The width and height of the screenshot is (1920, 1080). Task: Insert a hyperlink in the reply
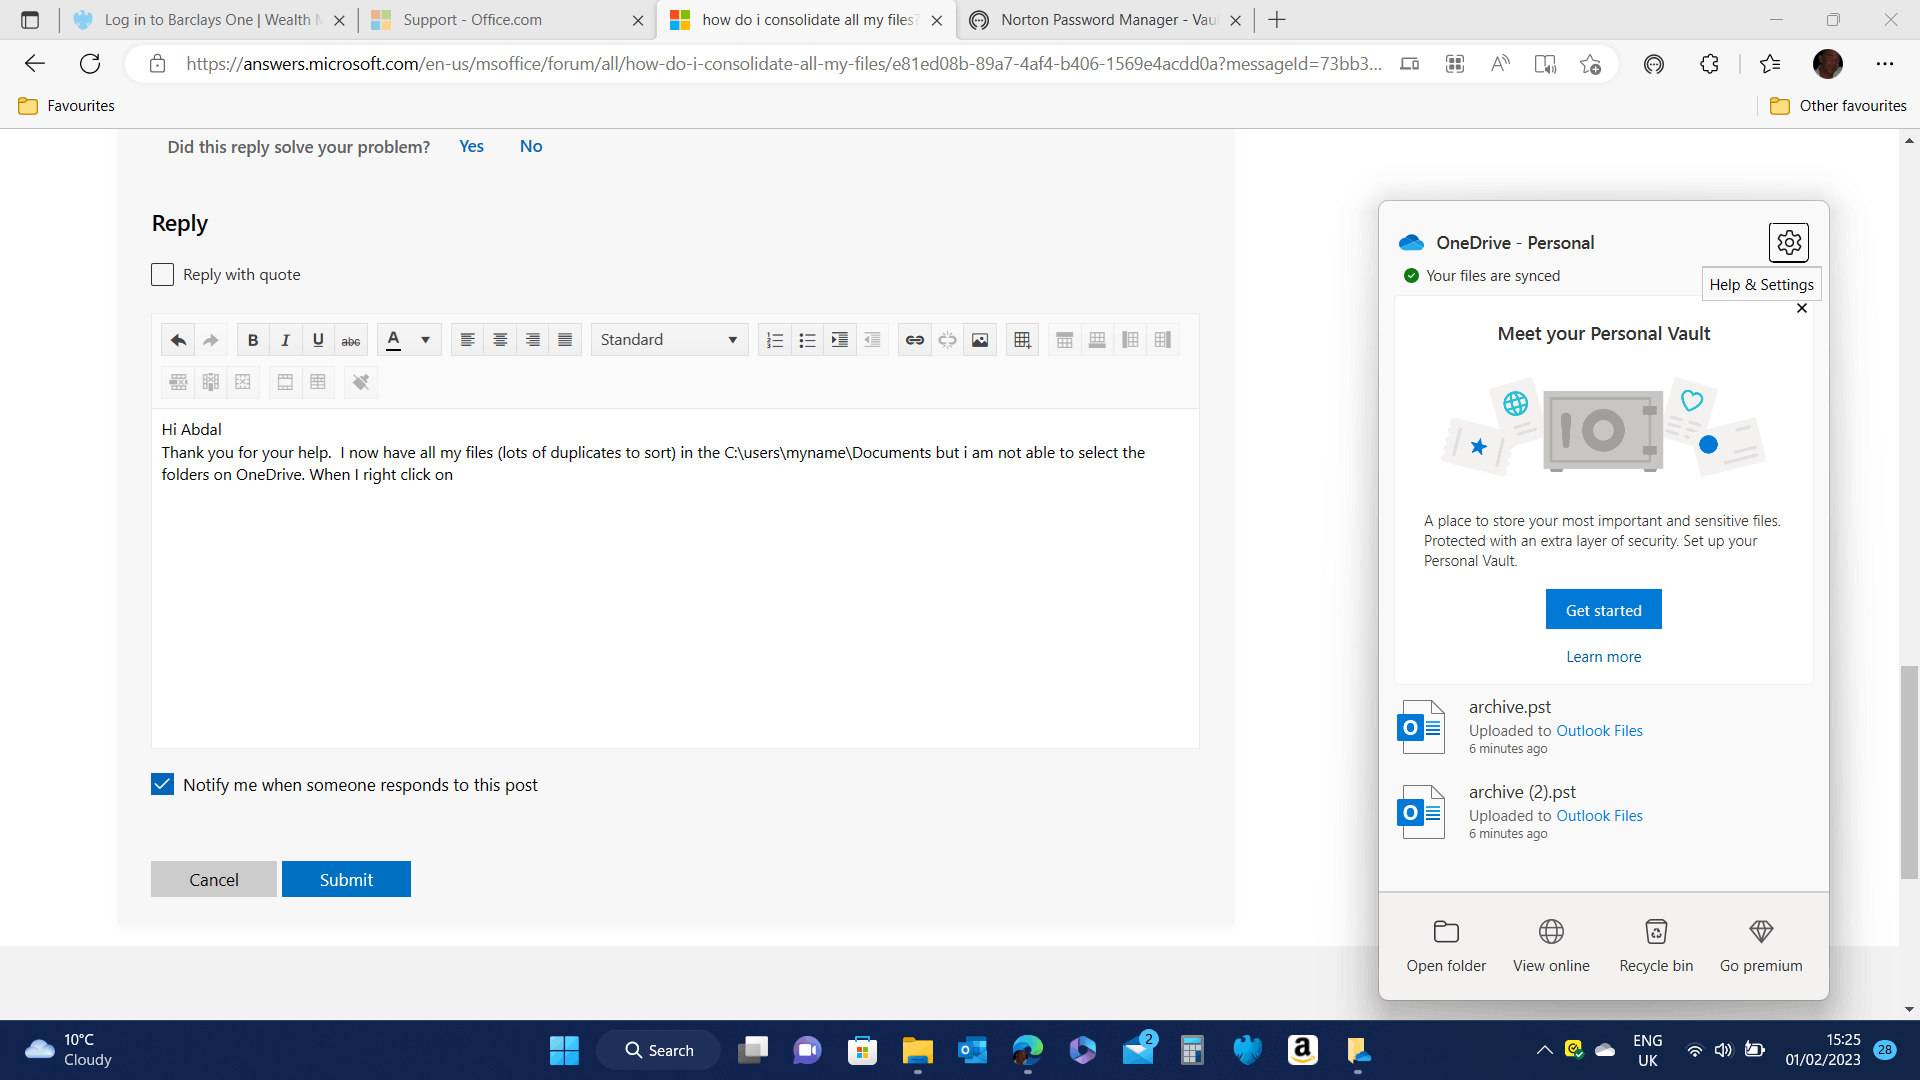pos(914,340)
